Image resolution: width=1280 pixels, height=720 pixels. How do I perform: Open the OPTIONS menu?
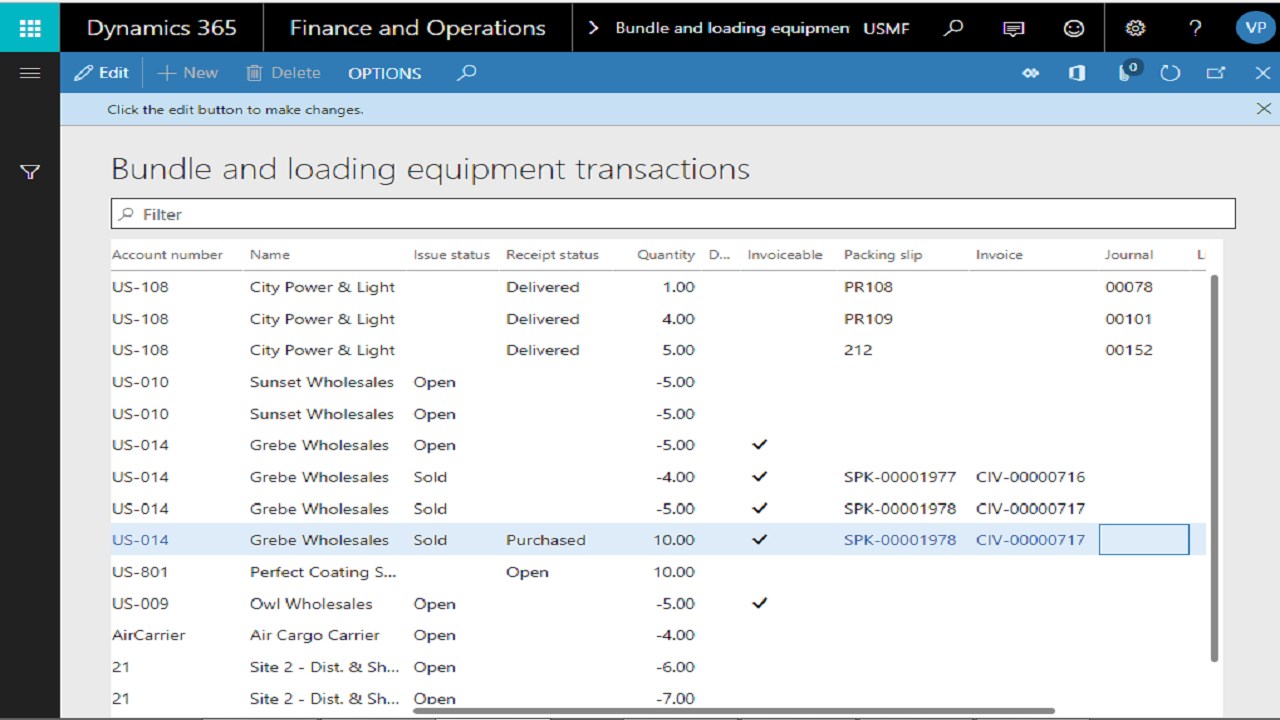384,73
